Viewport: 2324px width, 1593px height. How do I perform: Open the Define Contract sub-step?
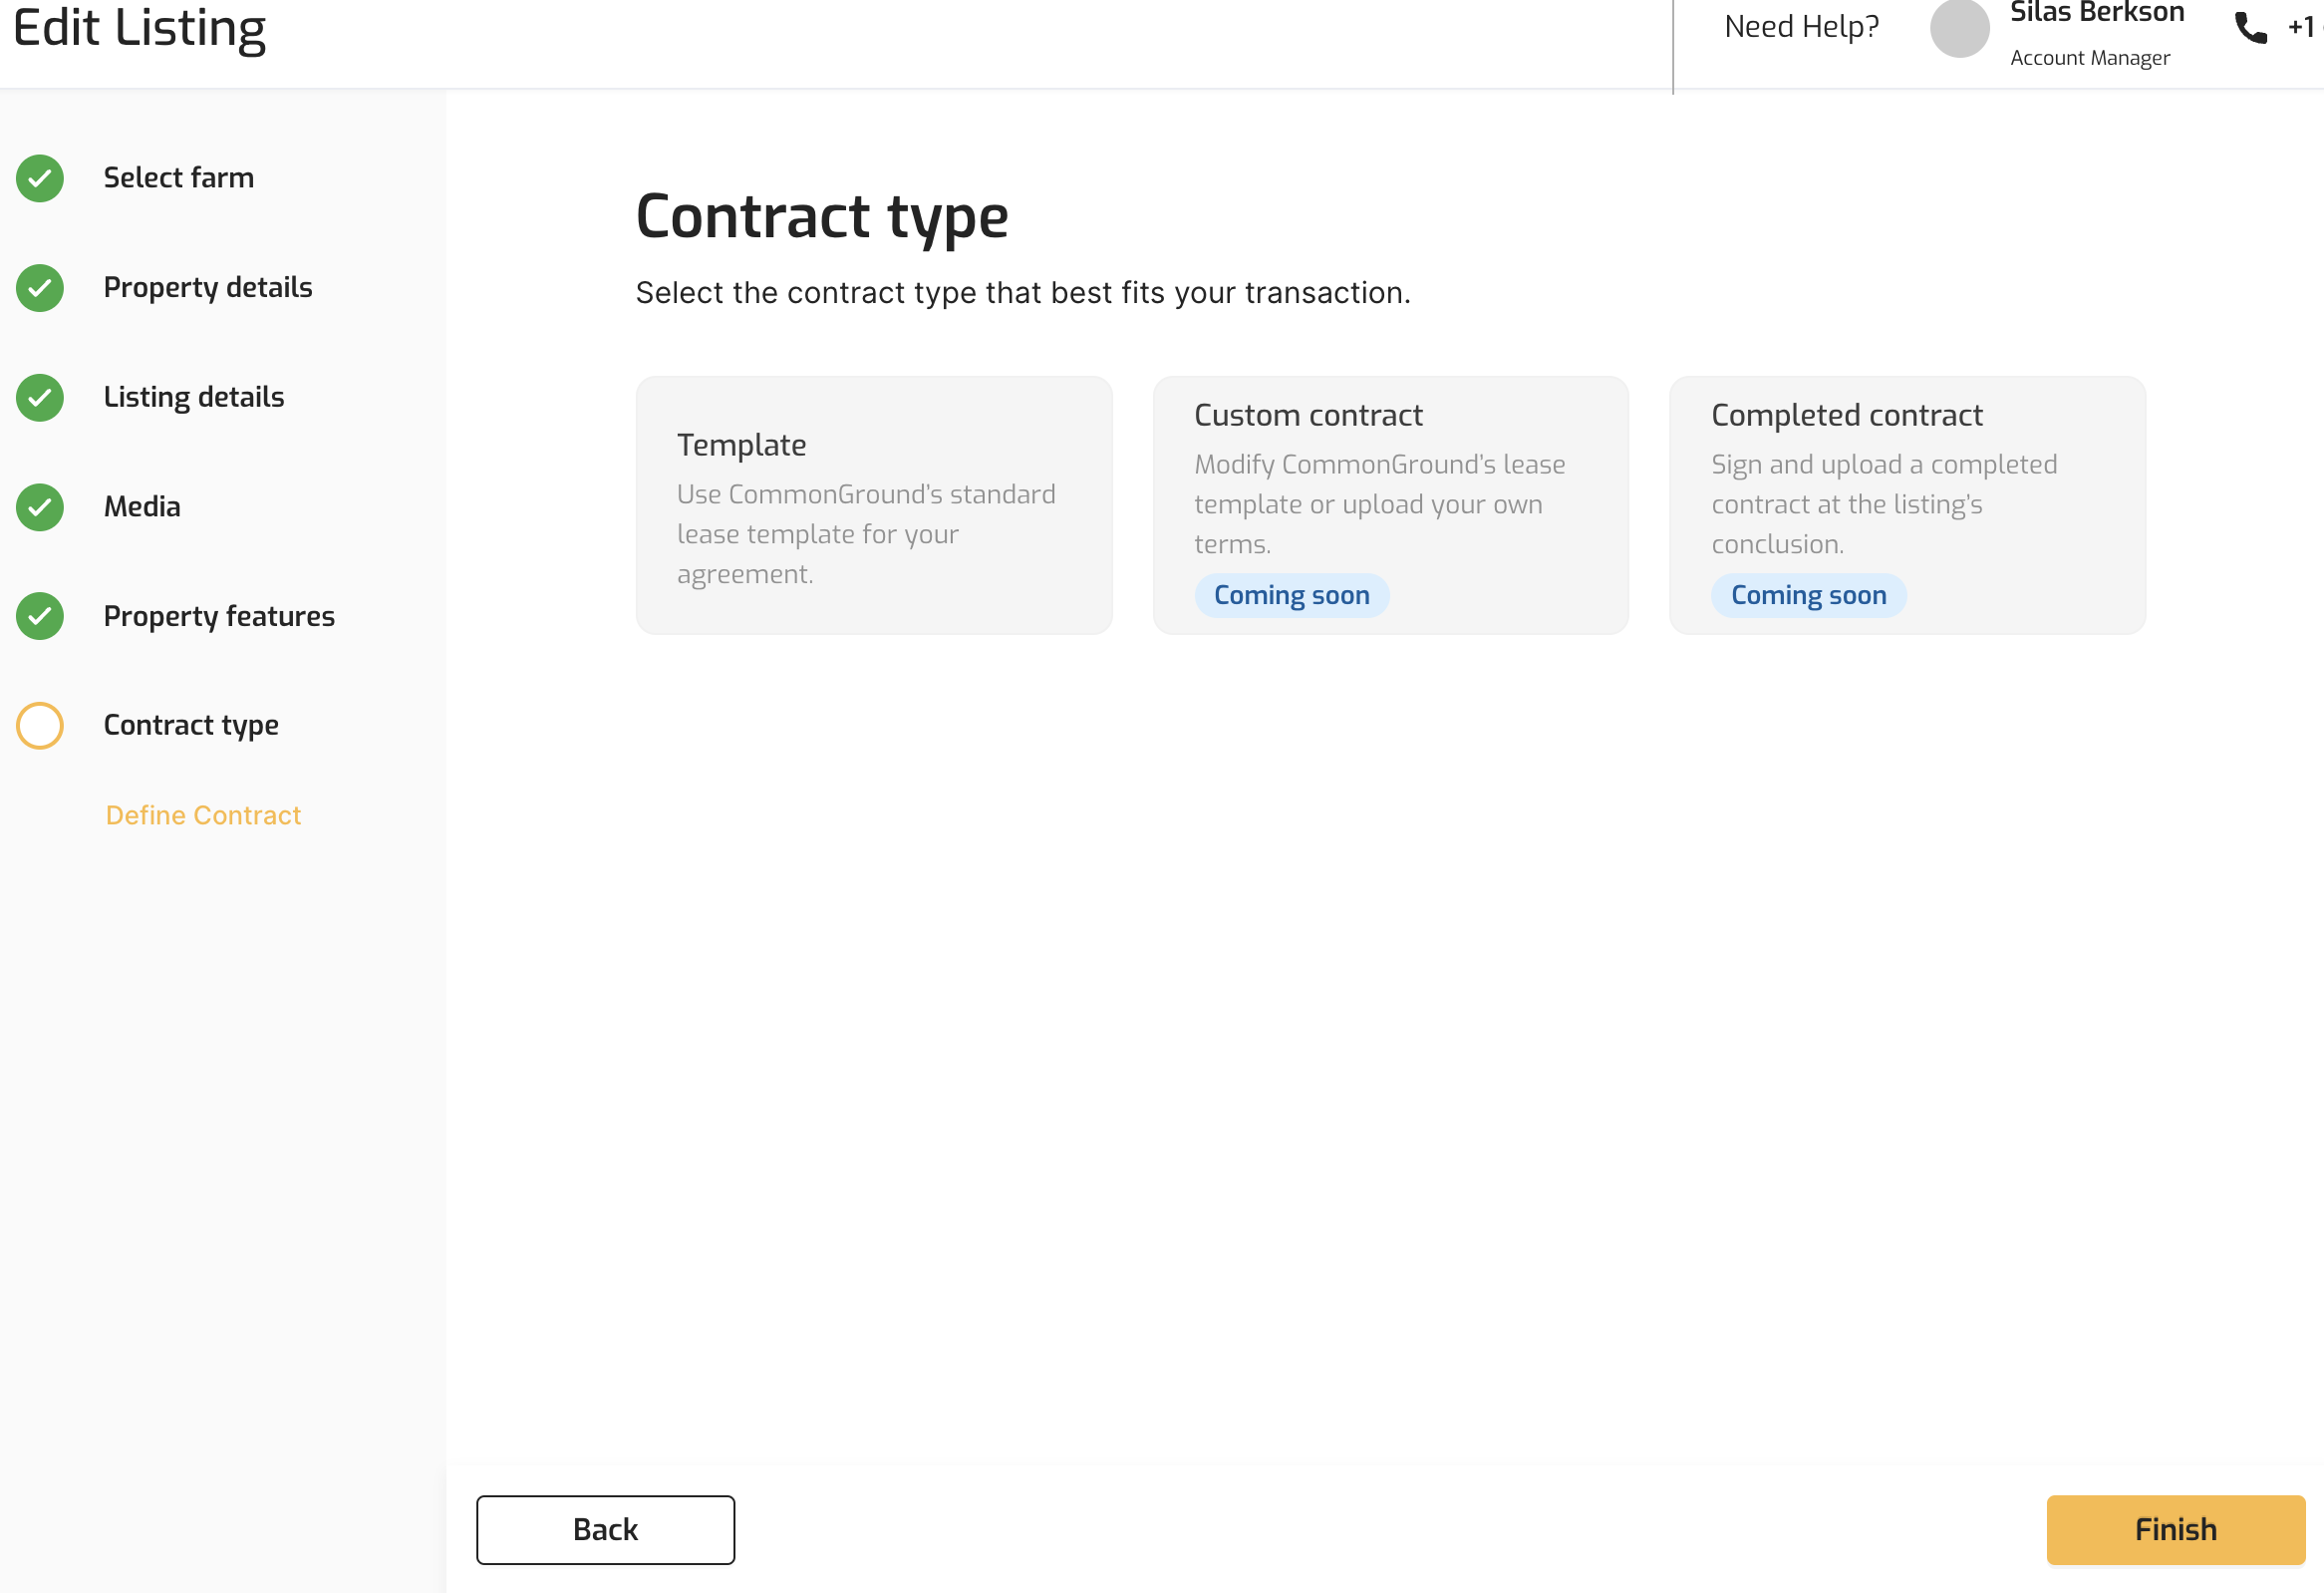[203, 815]
